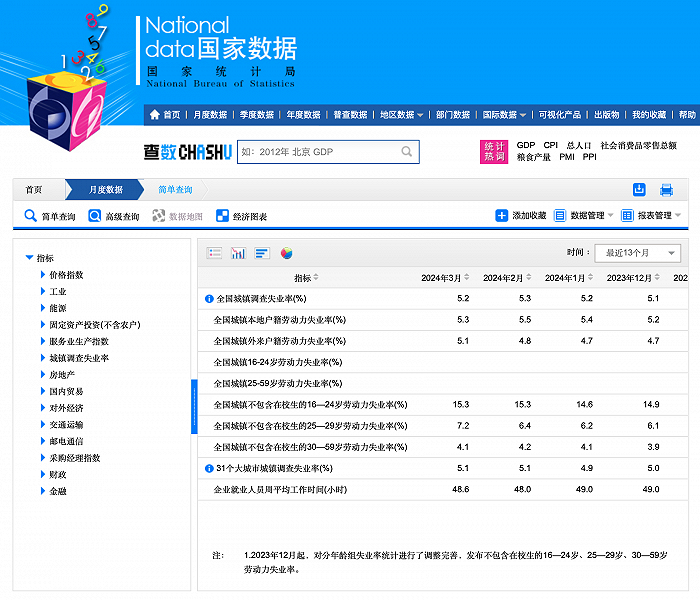This screenshot has width=700, height=600.
Task: Open 年度数据 in the top navigation
Action: point(304,115)
